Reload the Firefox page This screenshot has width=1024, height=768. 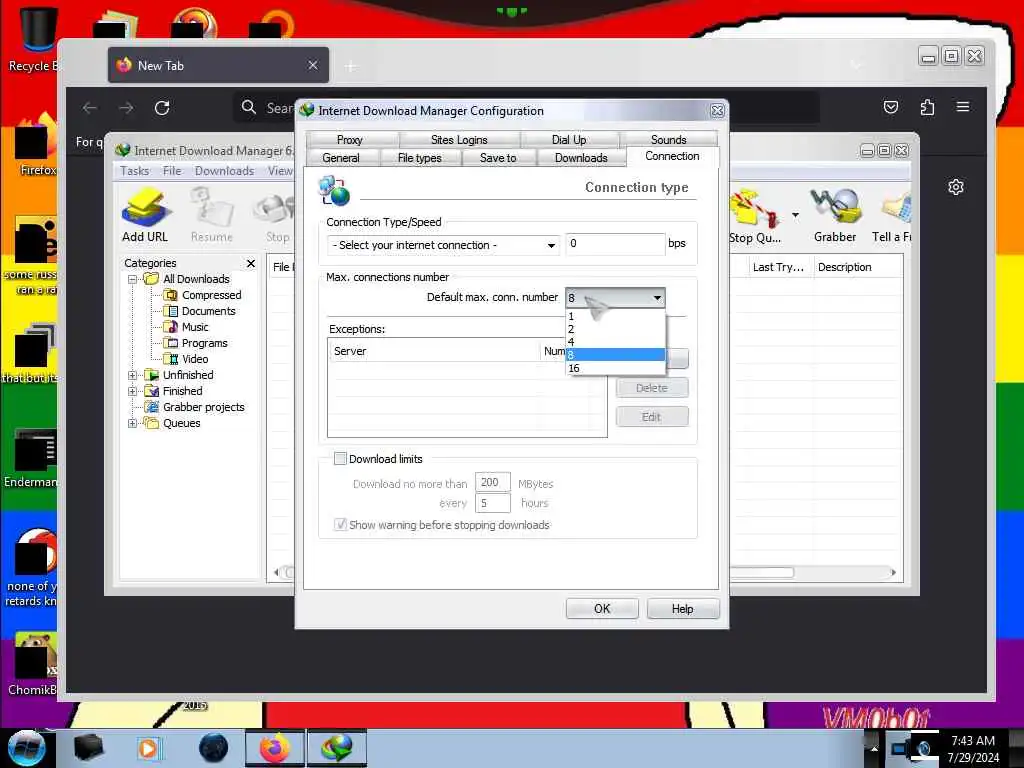[x=162, y=108]
